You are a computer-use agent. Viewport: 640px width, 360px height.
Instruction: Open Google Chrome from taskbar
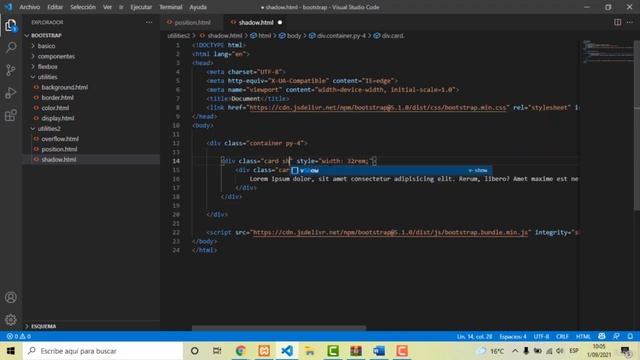tap(241, 351)
